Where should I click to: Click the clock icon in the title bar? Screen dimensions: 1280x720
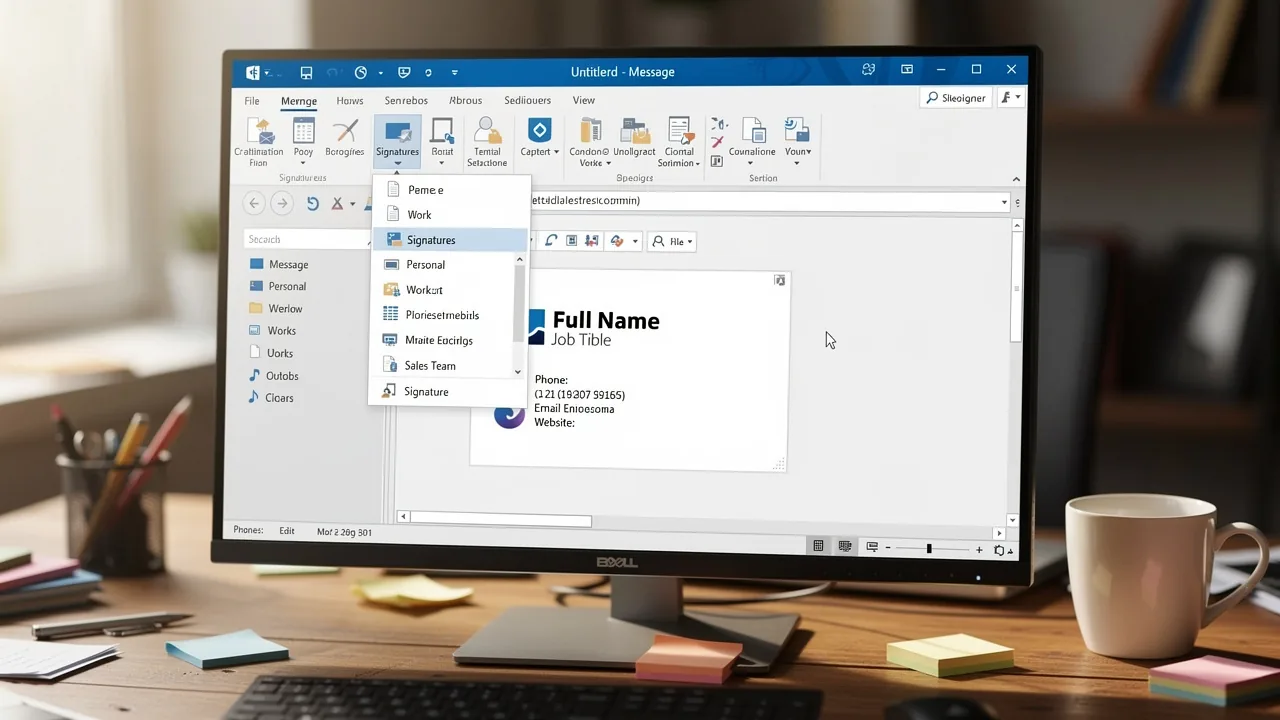pyautogui.click(x=361, y=72)
